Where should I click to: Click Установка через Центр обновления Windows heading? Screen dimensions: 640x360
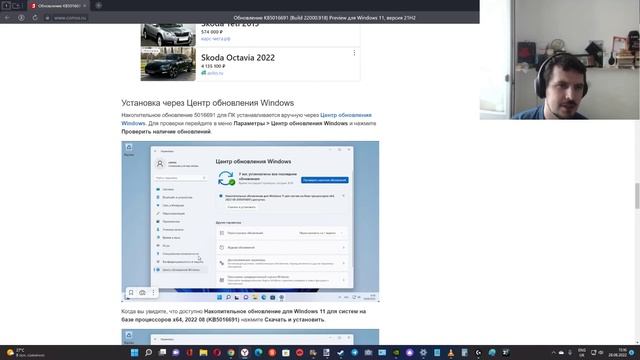click(207, 103)
